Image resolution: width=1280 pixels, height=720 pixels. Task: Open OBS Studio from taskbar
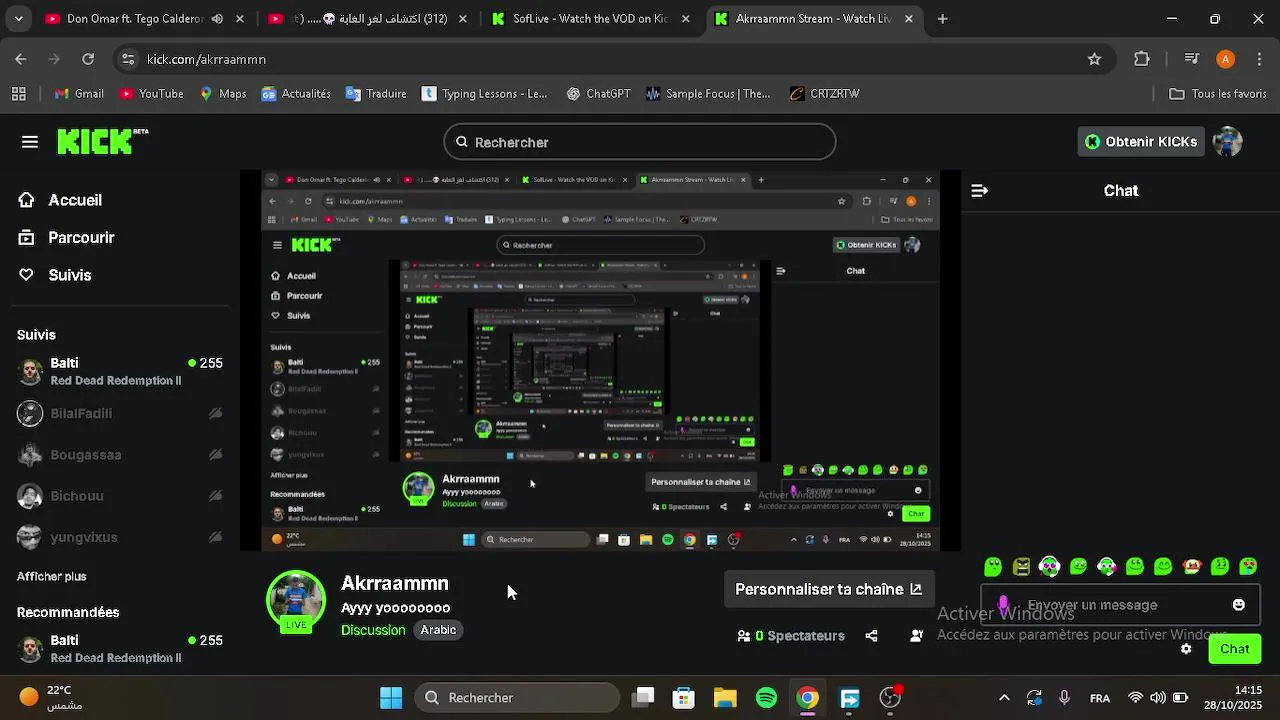[x=890, y=697]
